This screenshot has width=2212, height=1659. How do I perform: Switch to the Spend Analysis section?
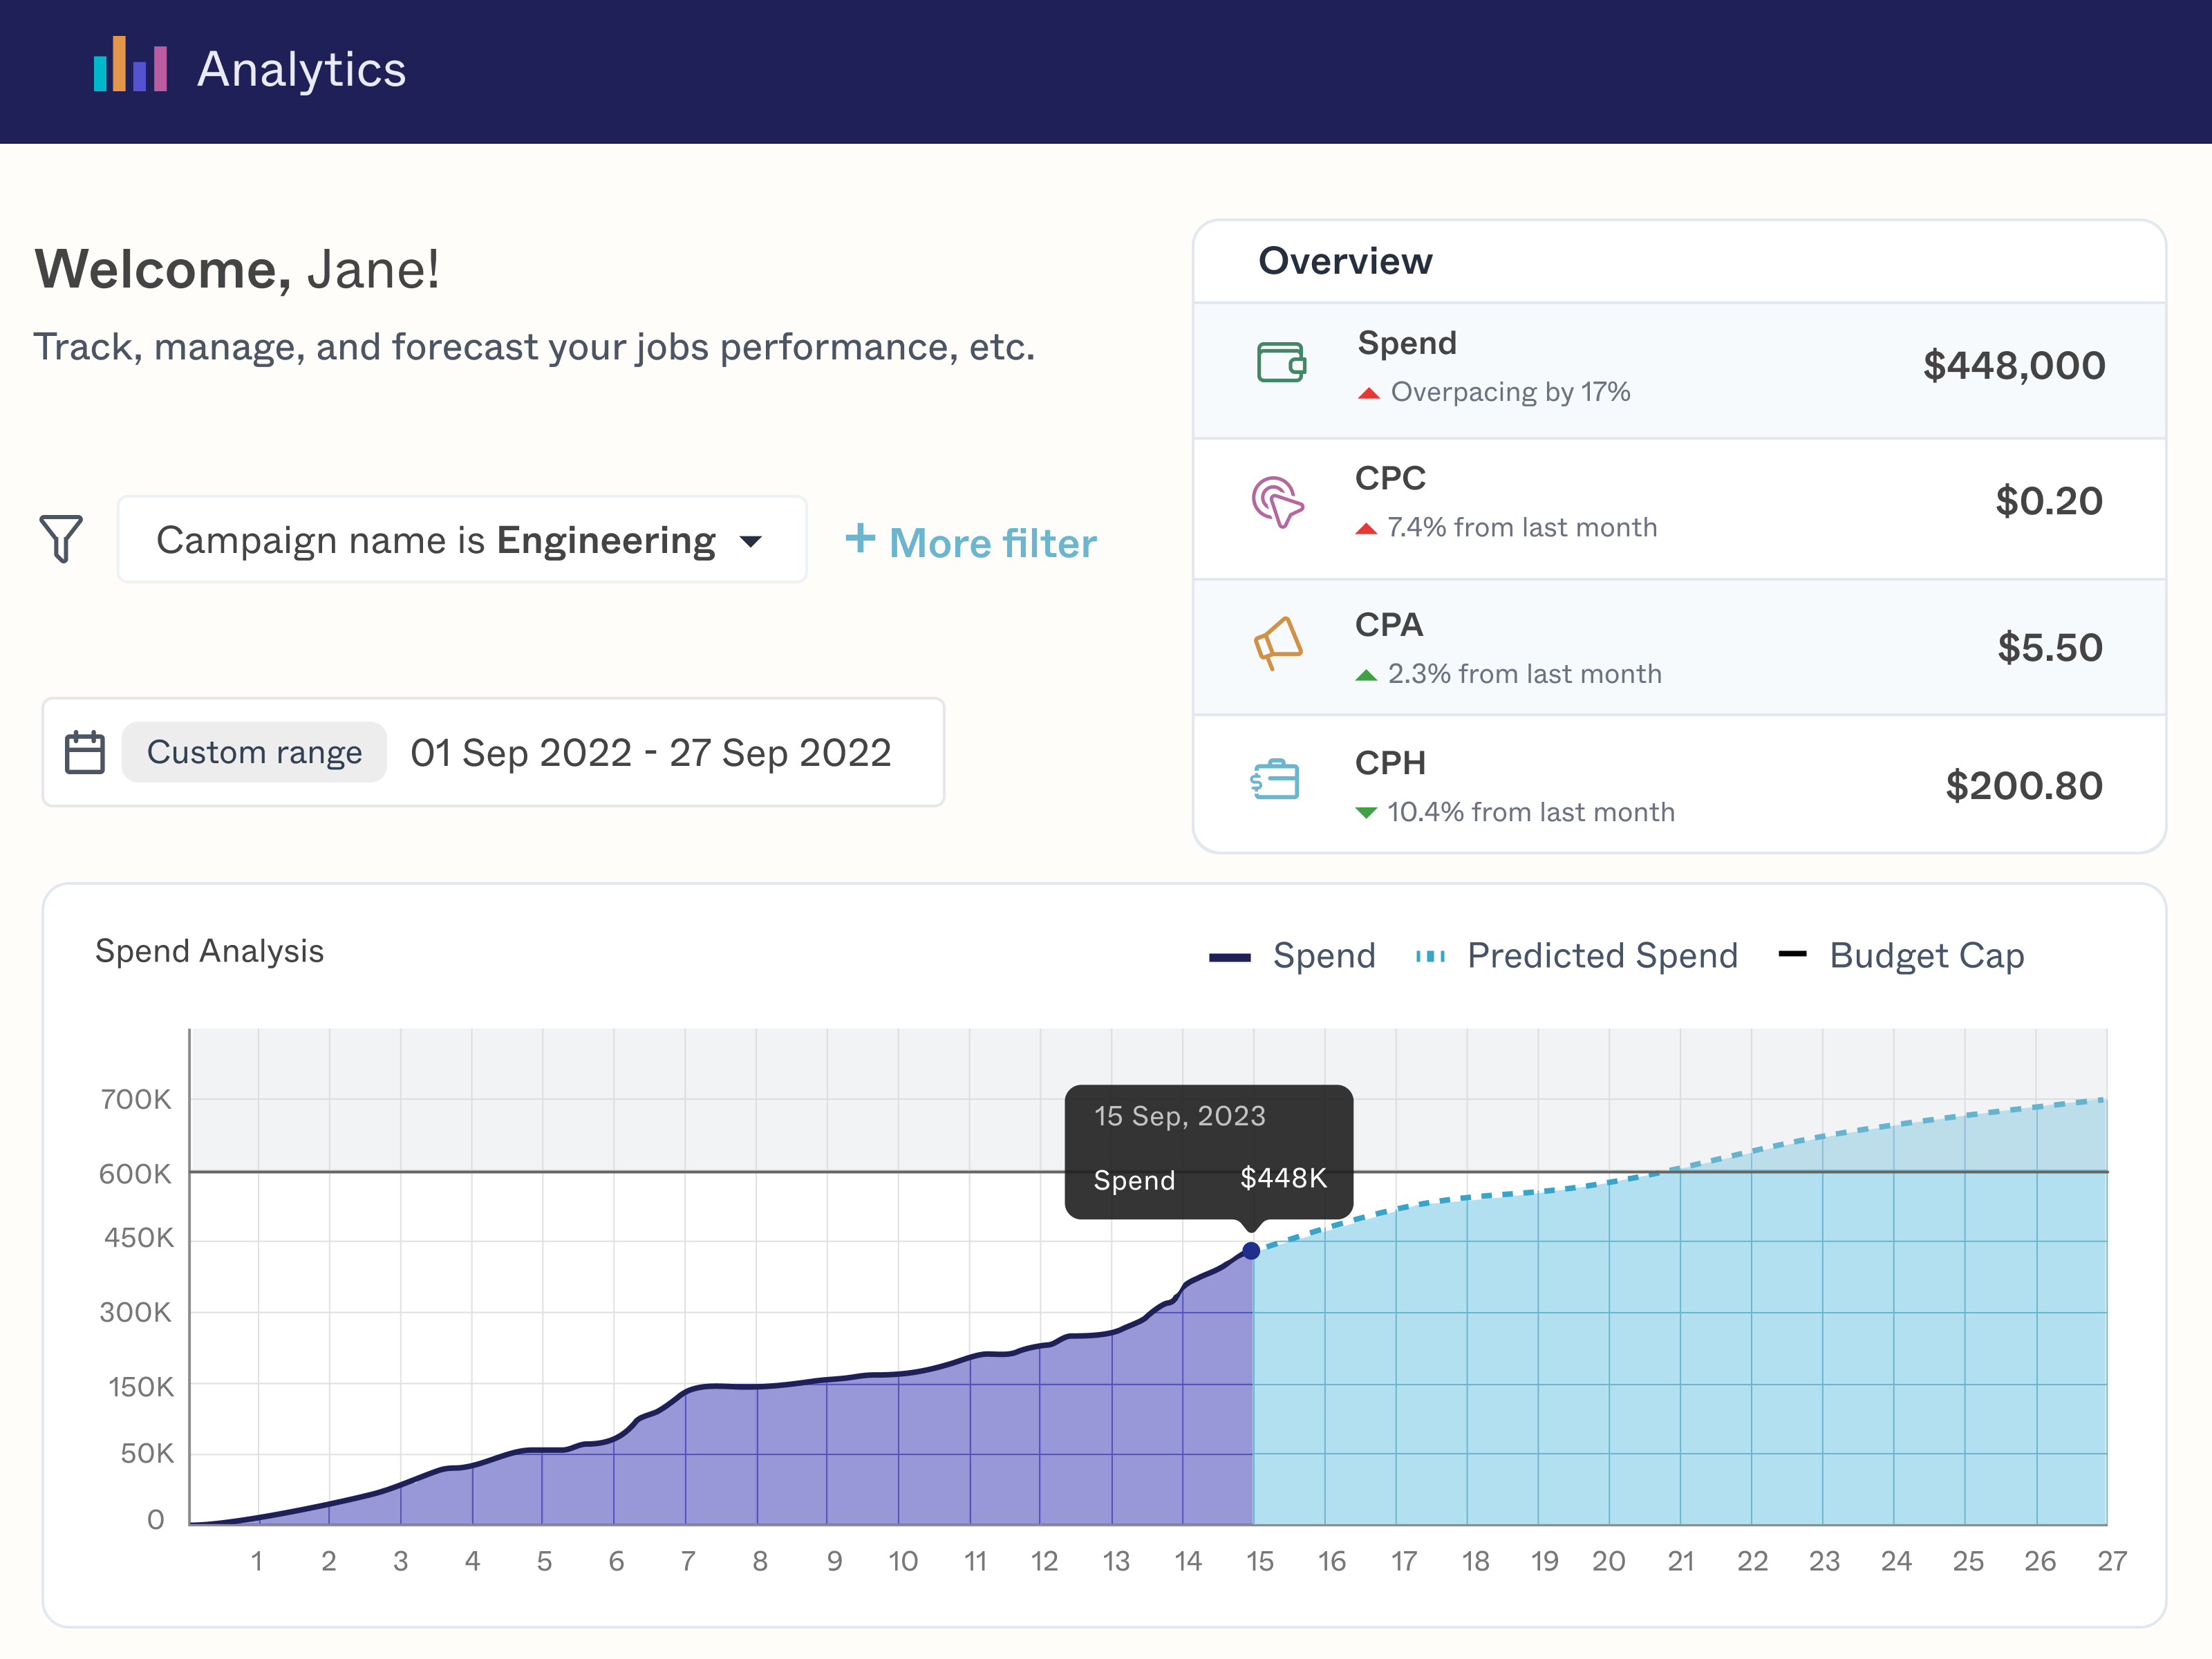tap(210, 951)
